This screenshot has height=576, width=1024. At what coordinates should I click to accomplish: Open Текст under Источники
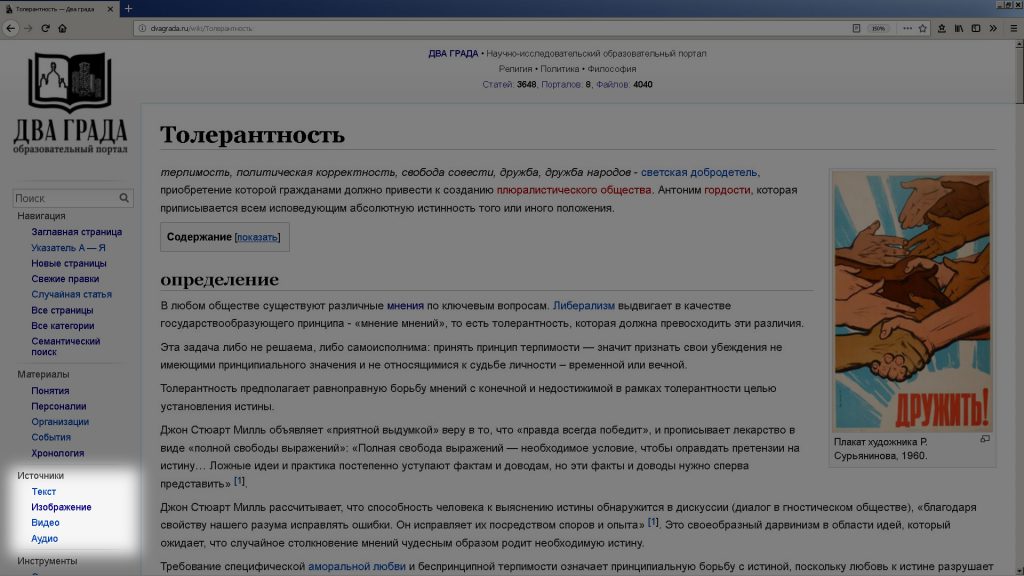pos(44,492)
